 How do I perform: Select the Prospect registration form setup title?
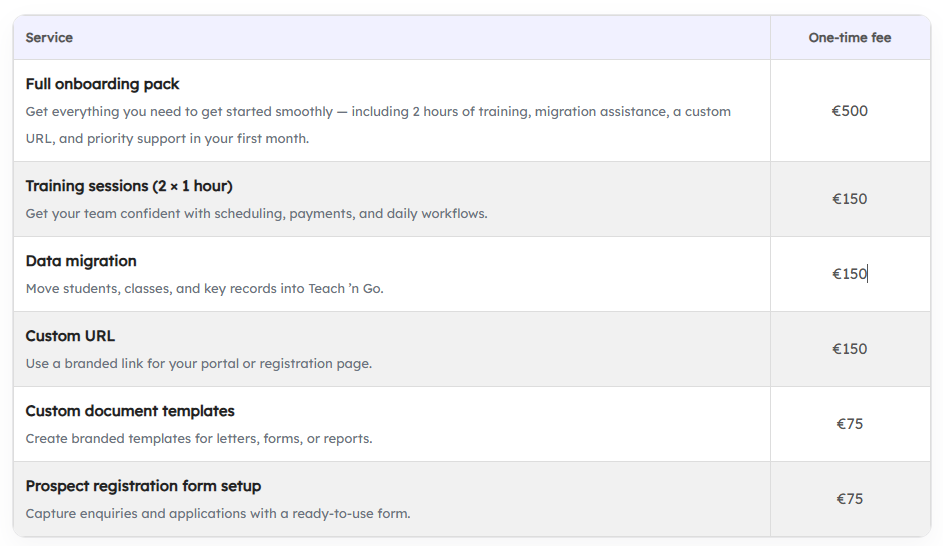click(x=143, y=486)
